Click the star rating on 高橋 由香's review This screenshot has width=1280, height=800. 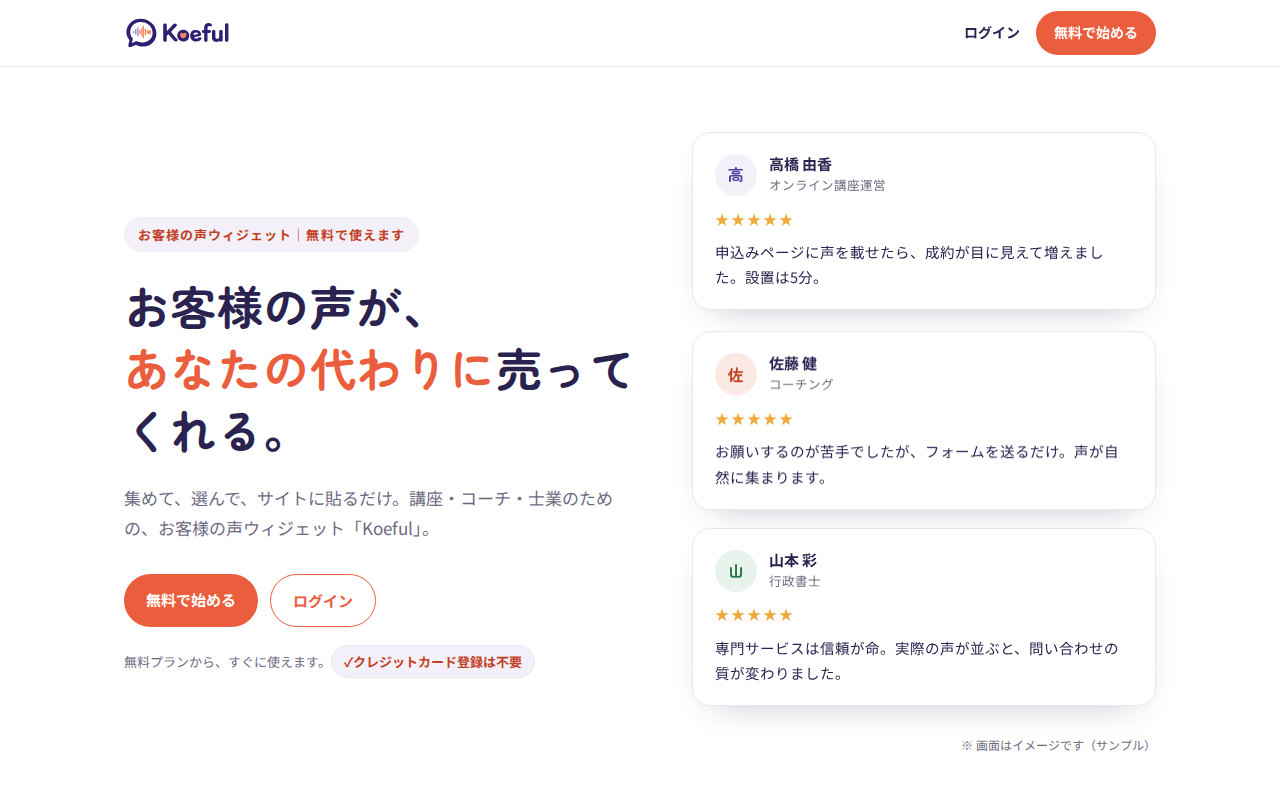754,220
